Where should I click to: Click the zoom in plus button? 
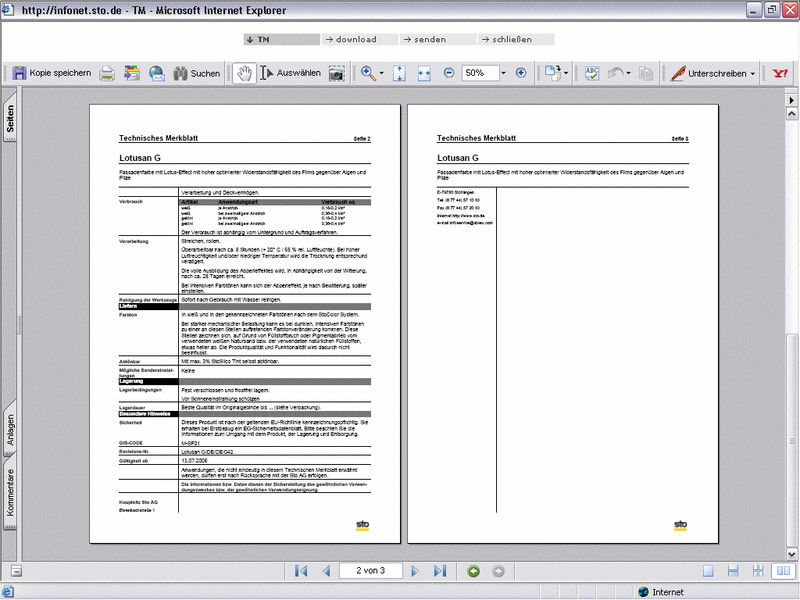(520, 73)
